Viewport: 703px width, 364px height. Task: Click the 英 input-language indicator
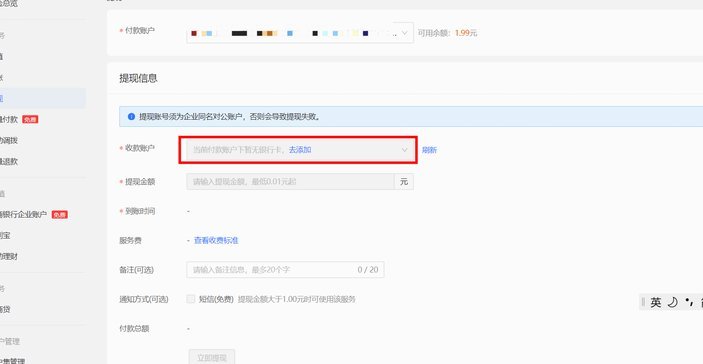656,303
